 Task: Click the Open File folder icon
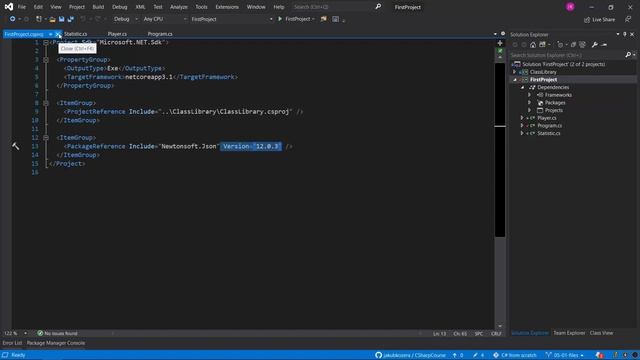(52, 19)
